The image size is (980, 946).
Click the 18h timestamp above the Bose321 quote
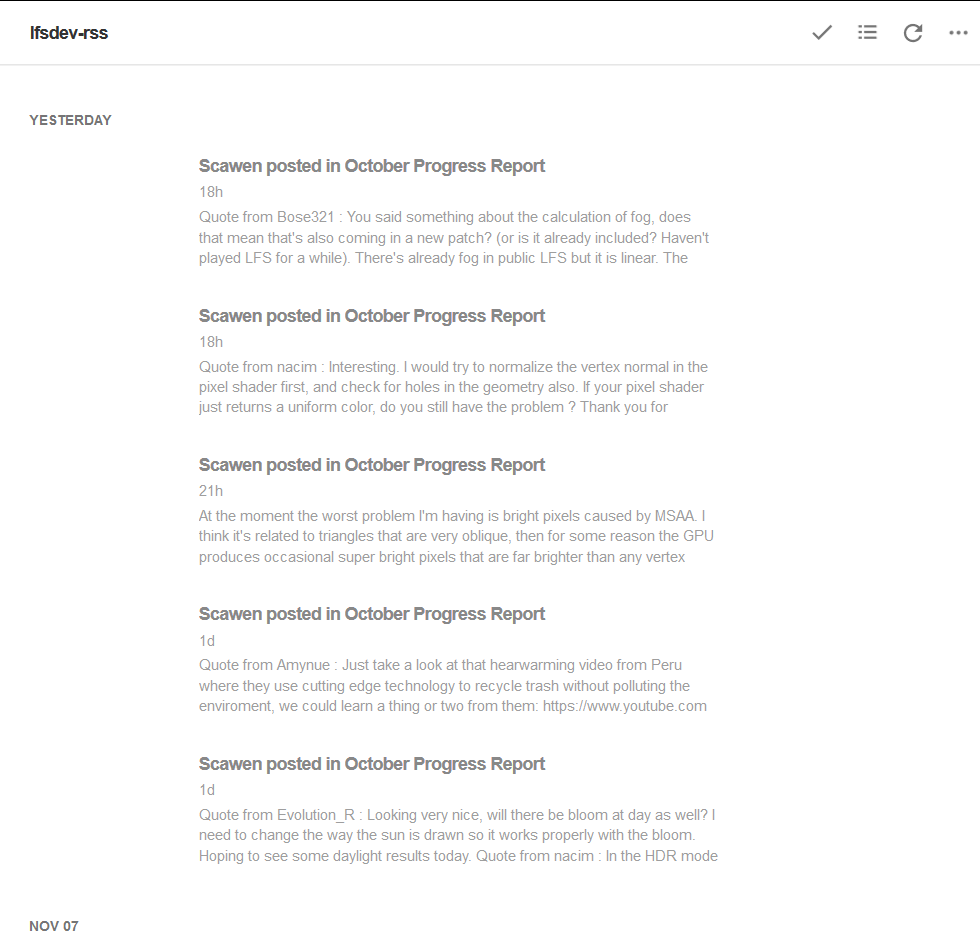click(211, 192)
